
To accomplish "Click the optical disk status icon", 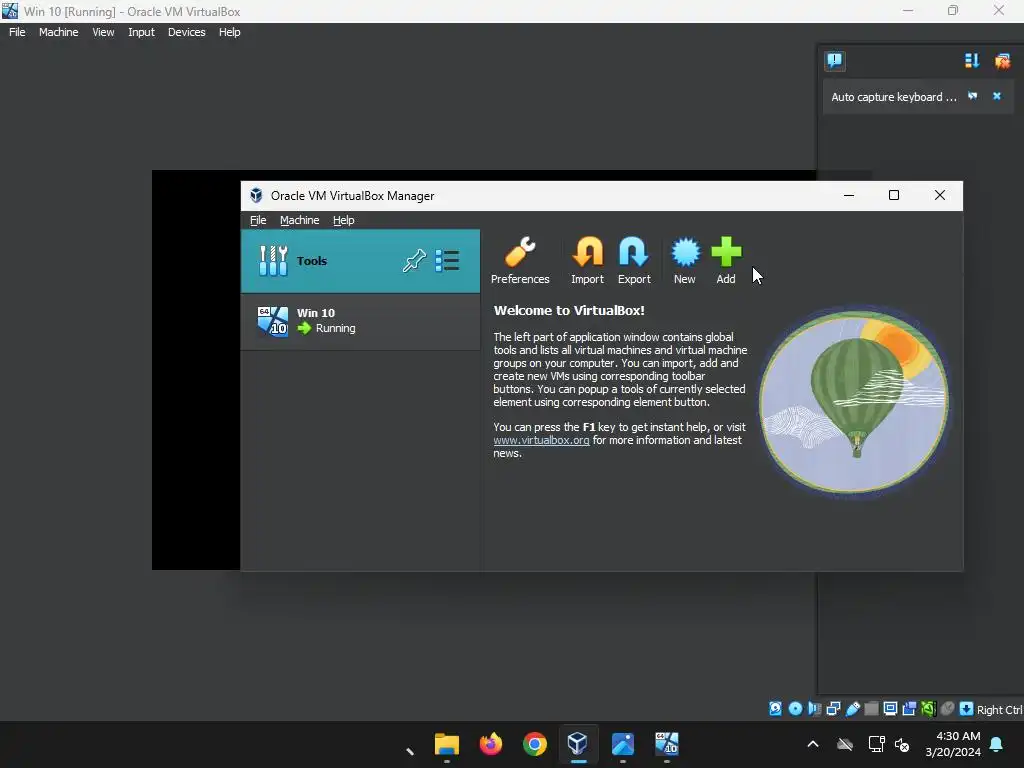I will point(795,709).
